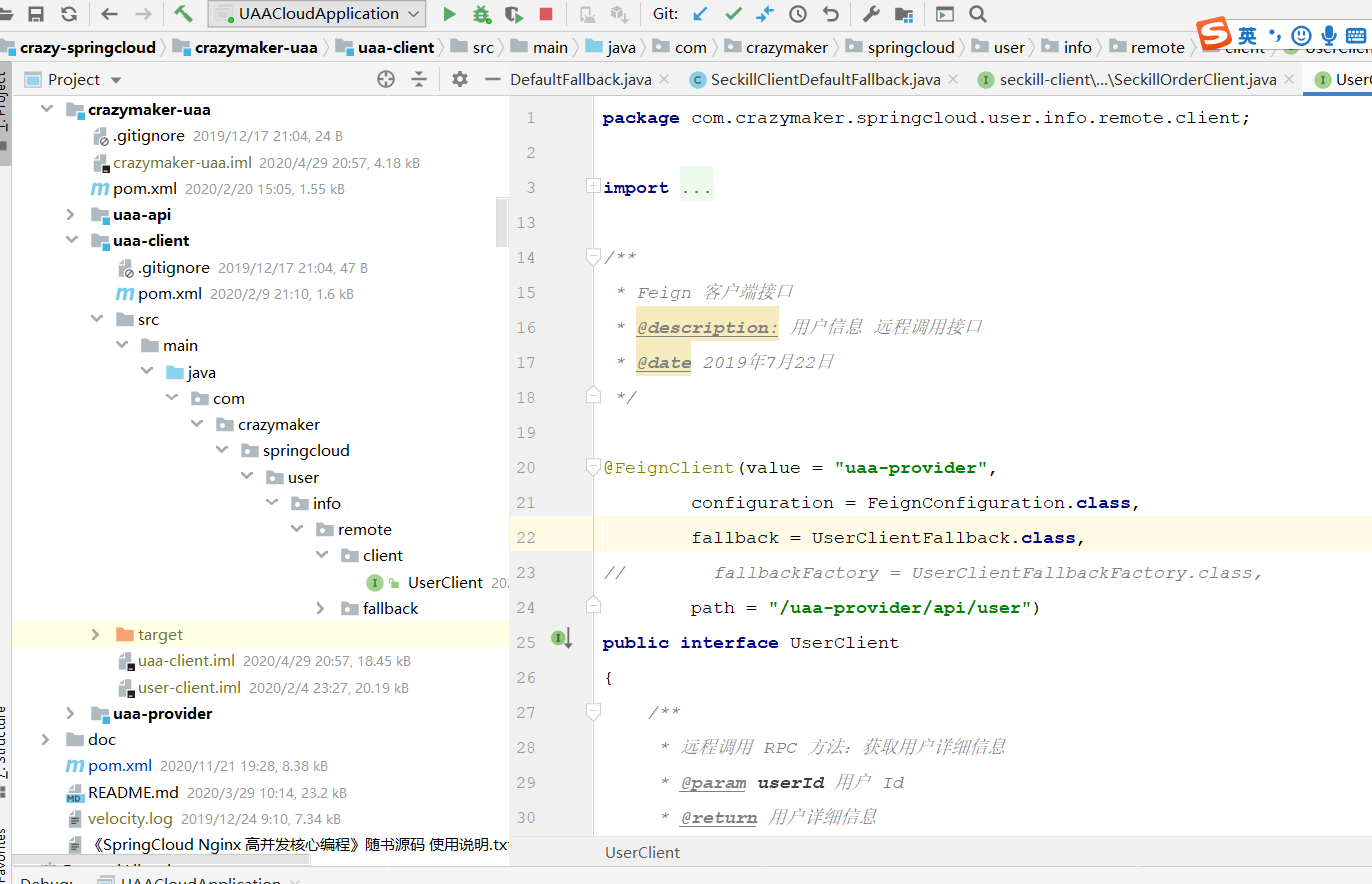Viewport: 1372px width, 884px height.
Task: Select uaa-client.iml file
Action: click(x=186, y=660)
